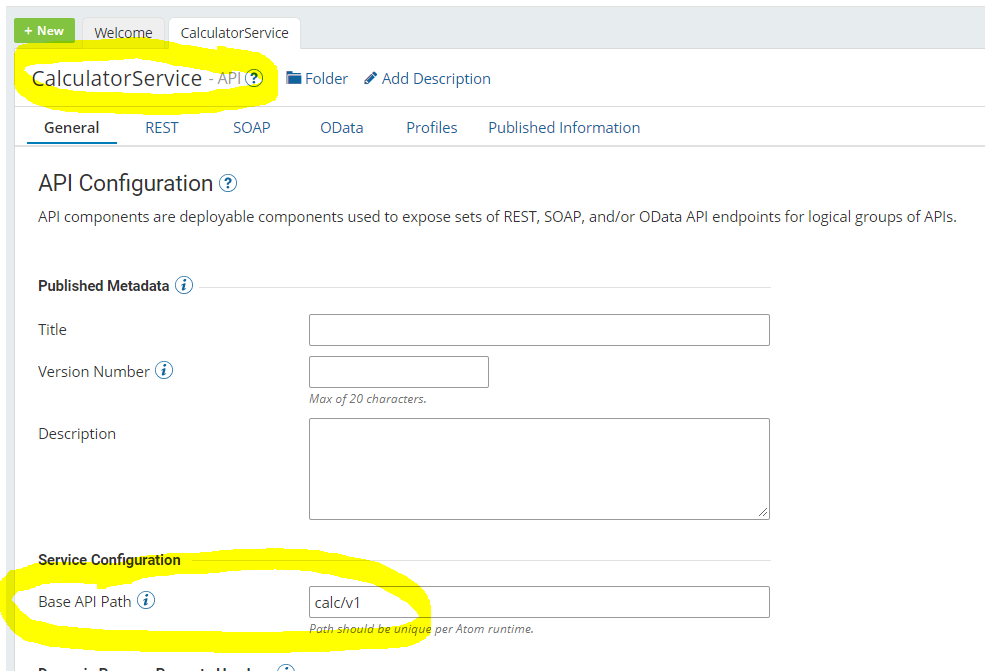Click the pencil icon for Add Description

[371, 78]
